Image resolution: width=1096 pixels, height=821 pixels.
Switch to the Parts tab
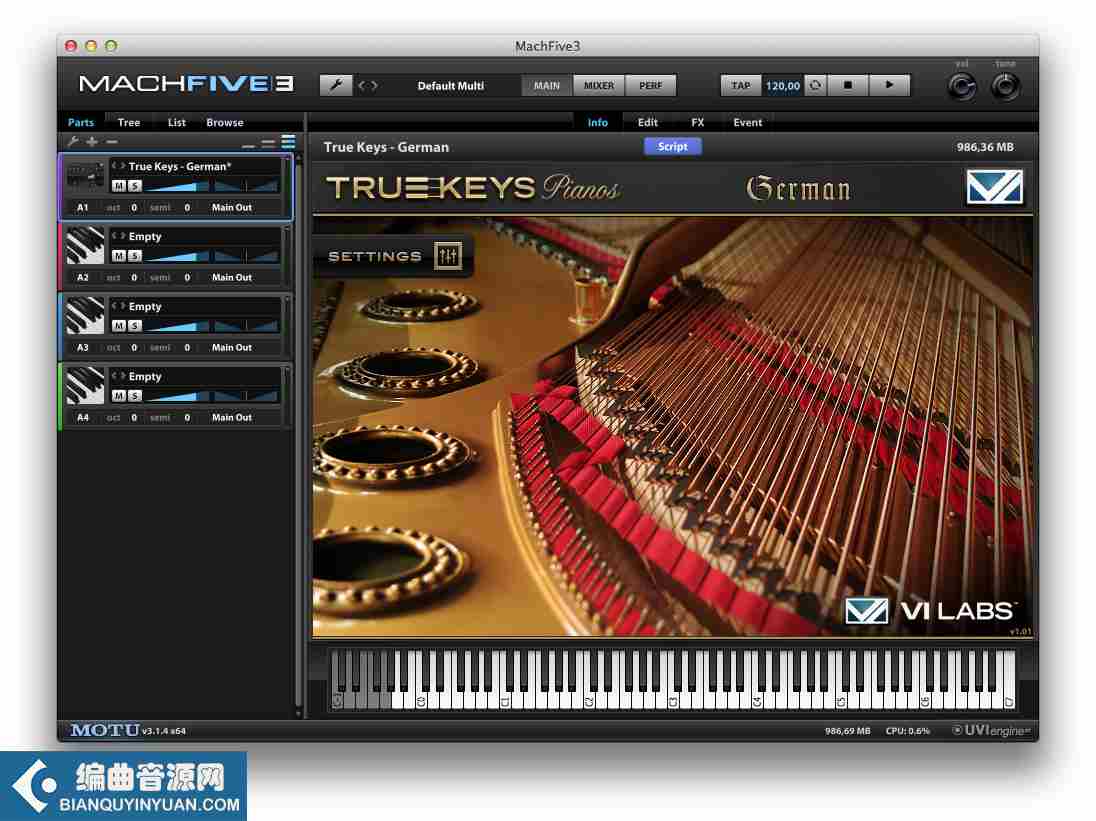(80, 122)
